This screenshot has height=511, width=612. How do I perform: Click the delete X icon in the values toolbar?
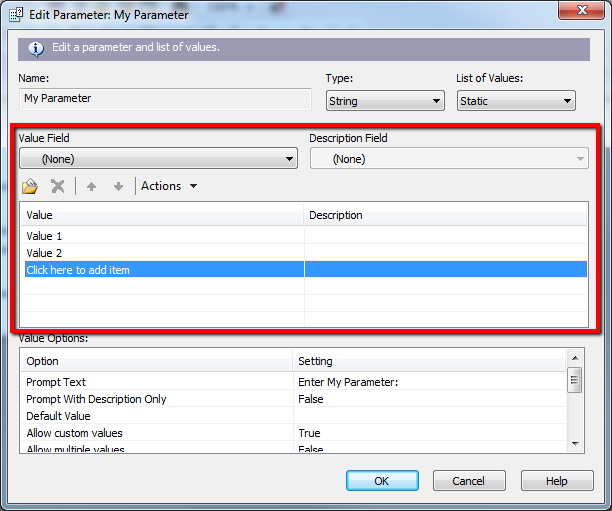pyautogui.click(x=58, y=186)
